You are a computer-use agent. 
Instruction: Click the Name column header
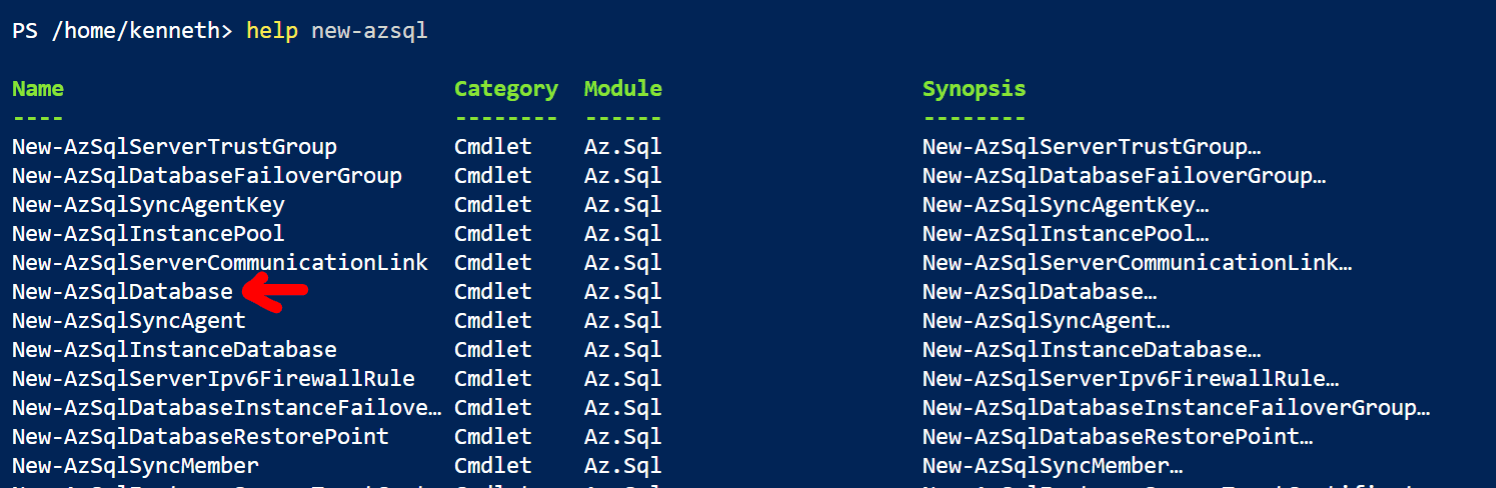[x=38, y=89]
